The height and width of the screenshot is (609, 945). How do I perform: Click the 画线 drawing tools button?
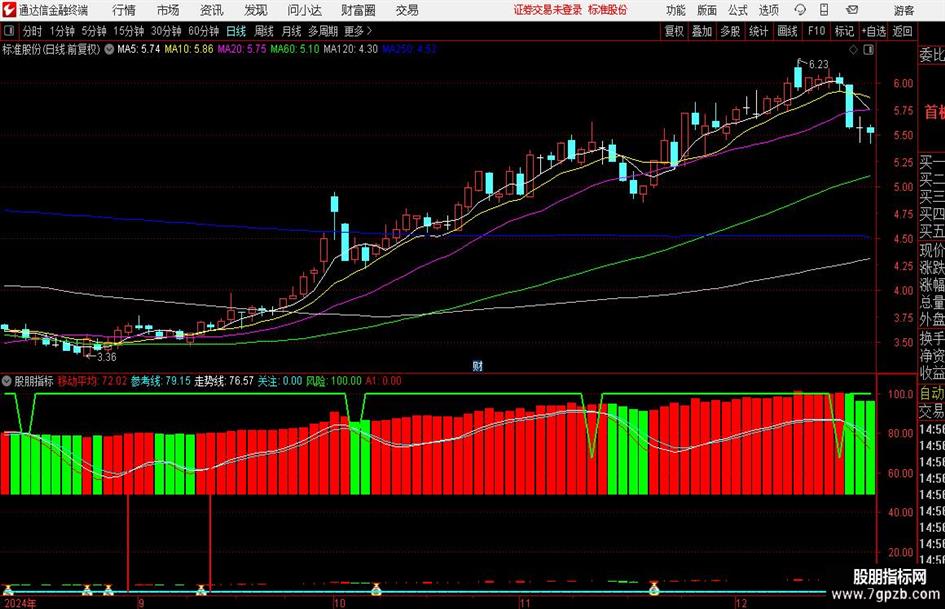coord(787,31)
